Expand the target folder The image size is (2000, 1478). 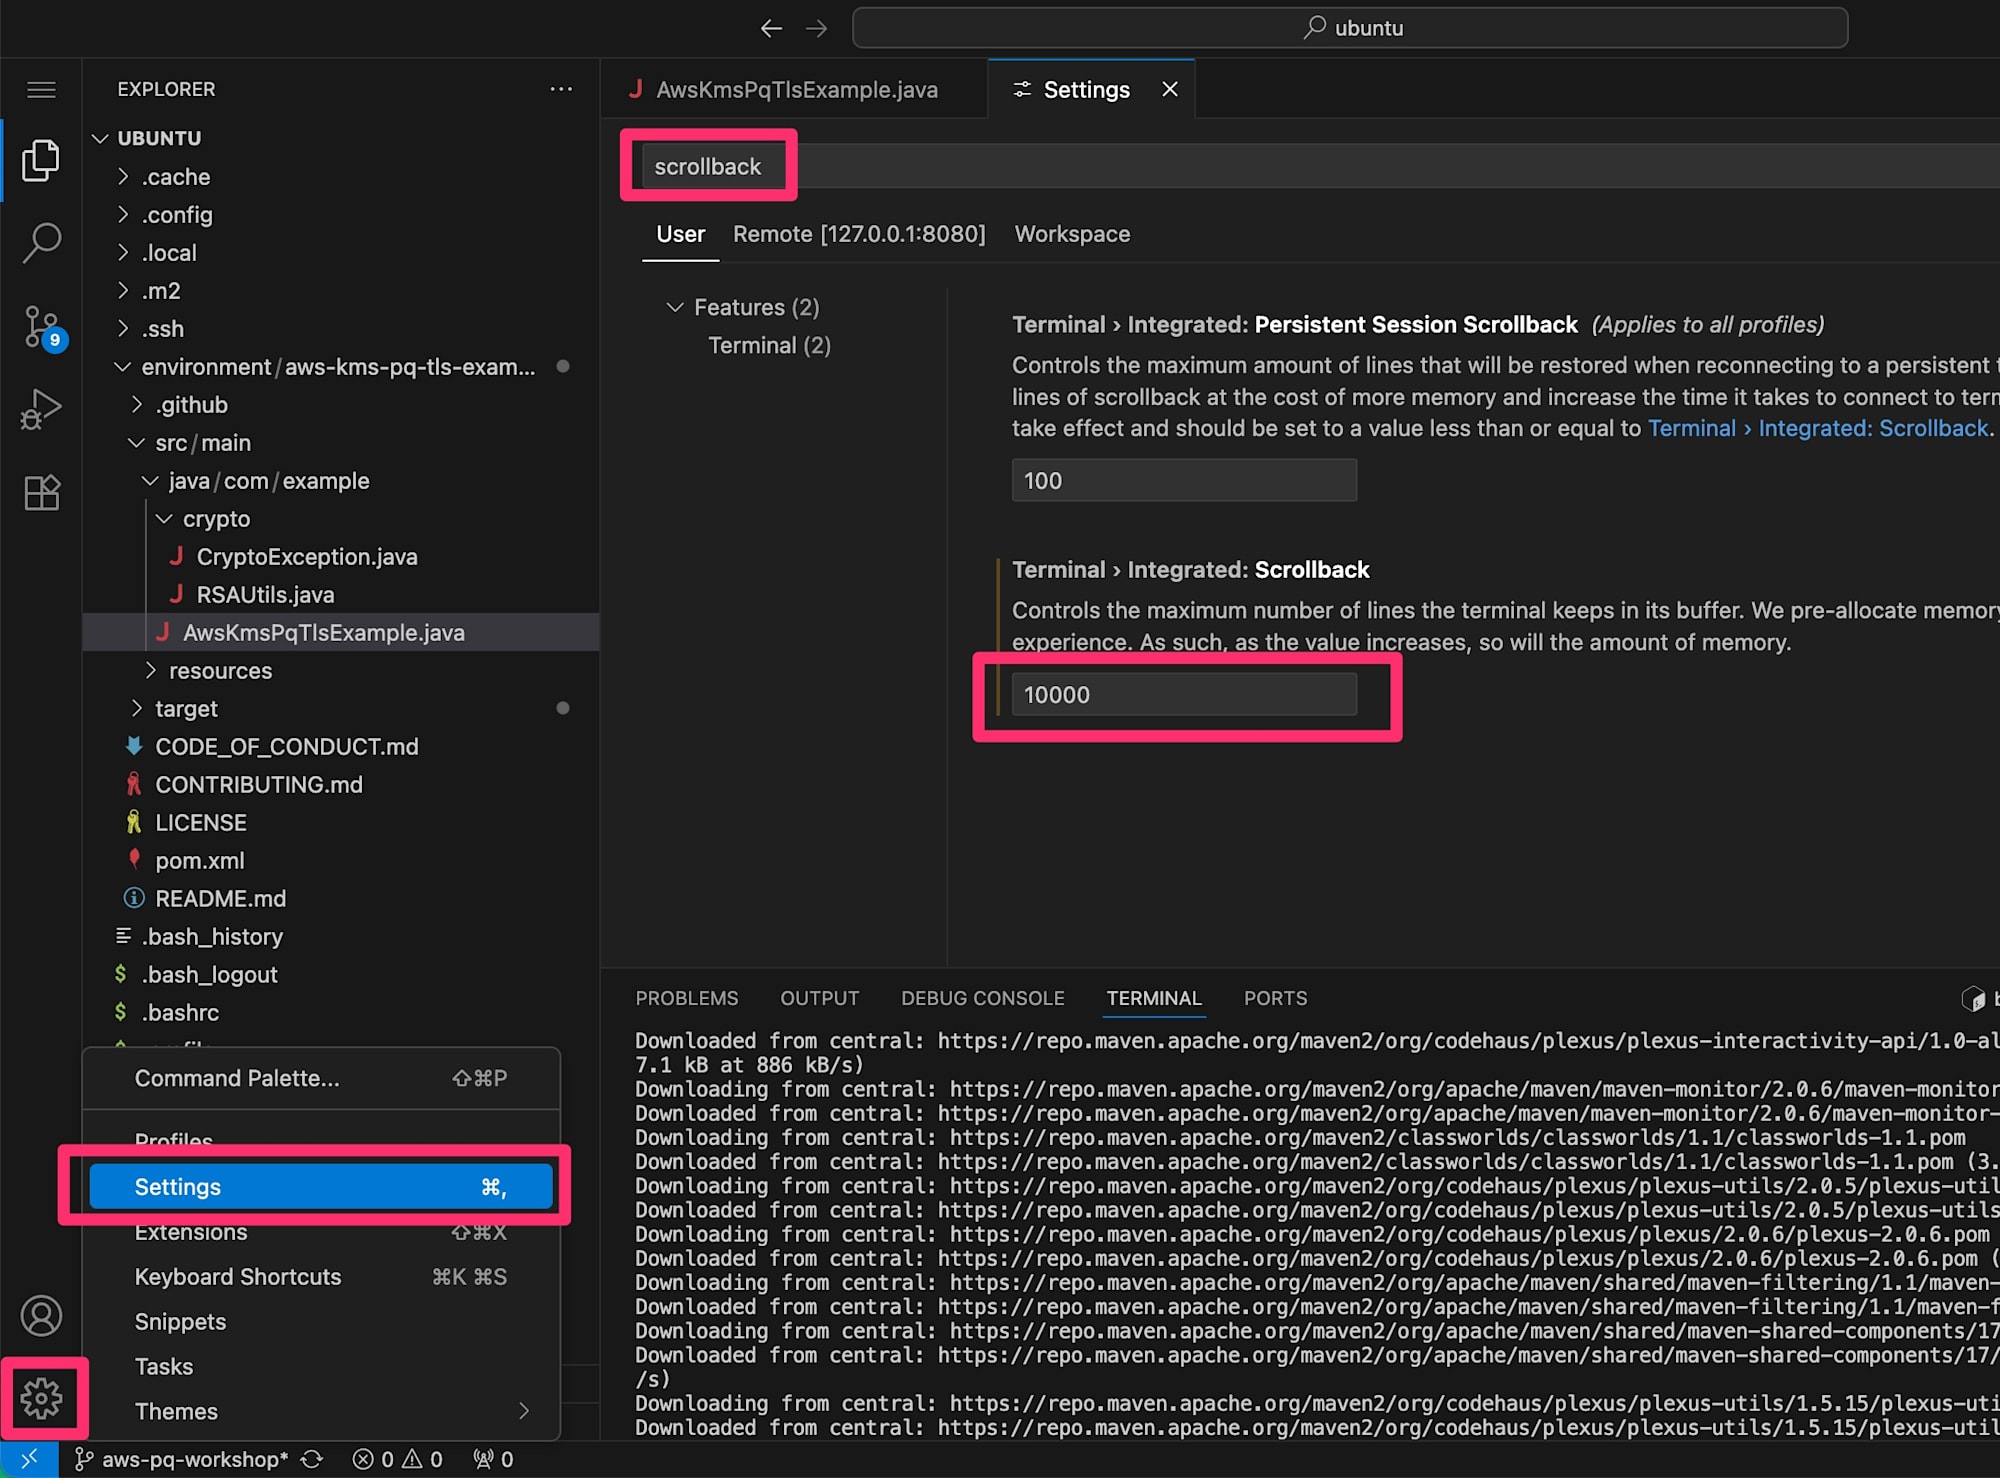(x=137, y=709)
